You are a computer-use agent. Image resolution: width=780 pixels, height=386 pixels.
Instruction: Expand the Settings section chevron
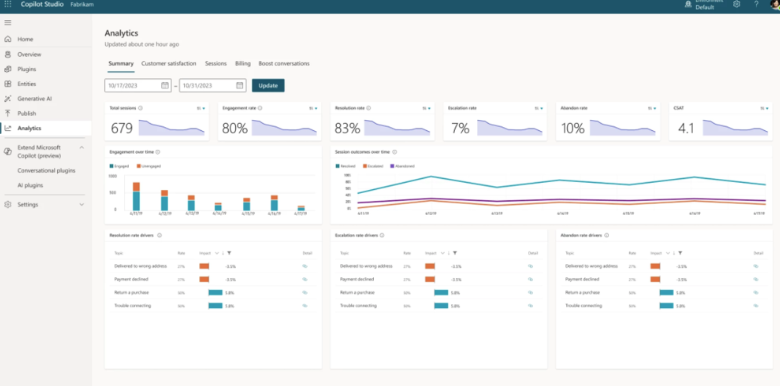(x=82, y=204)
